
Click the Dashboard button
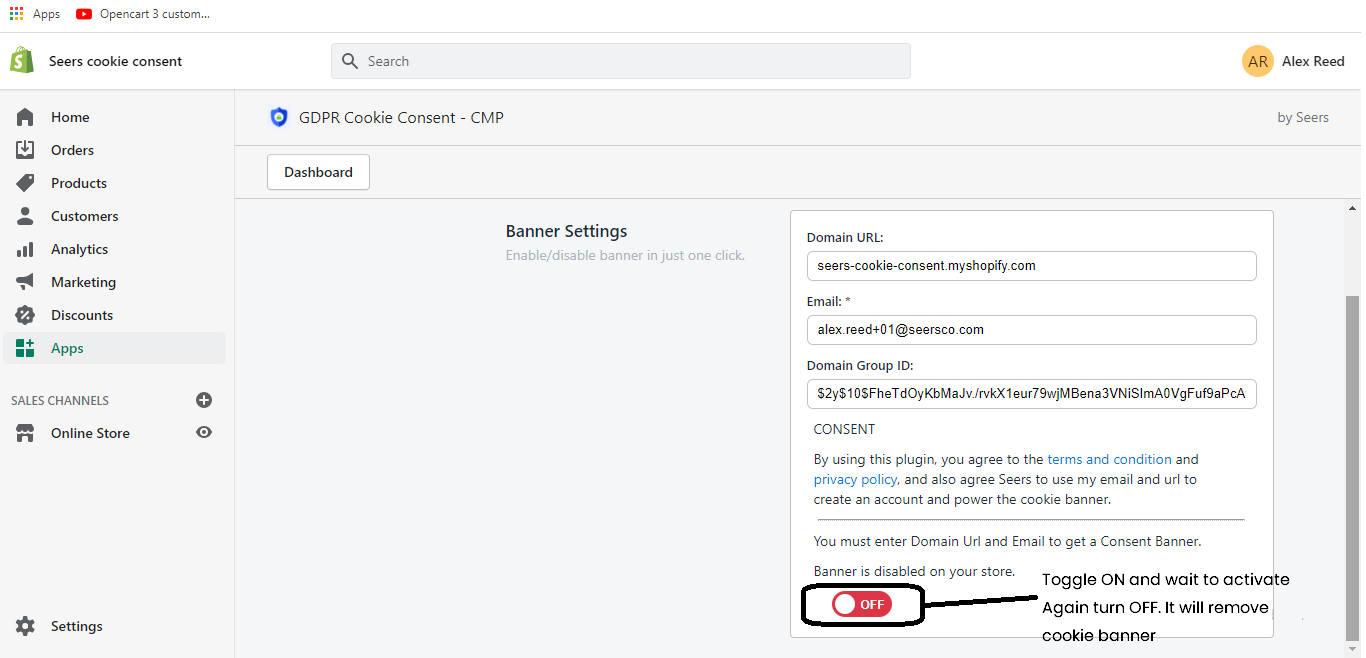click(x=318, y=172)
